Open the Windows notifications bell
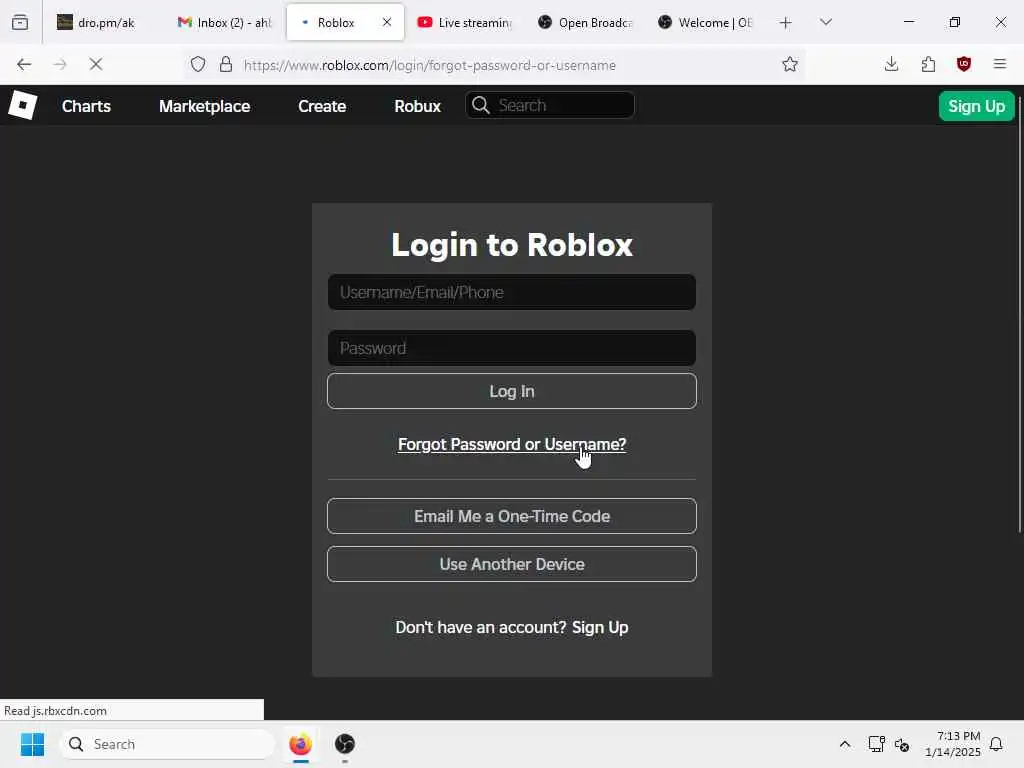Viewport: 1024px width, 768px height. [996, 744]
